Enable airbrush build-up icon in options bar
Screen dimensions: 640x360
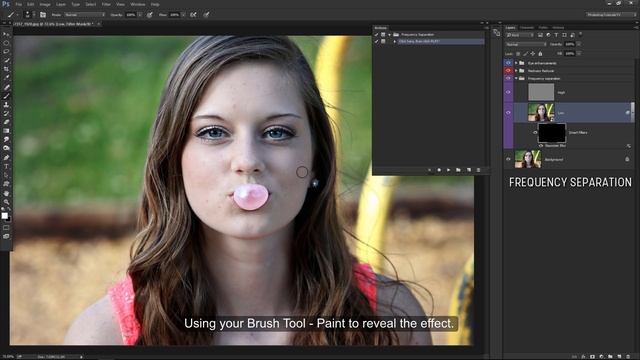click(193, 15)
